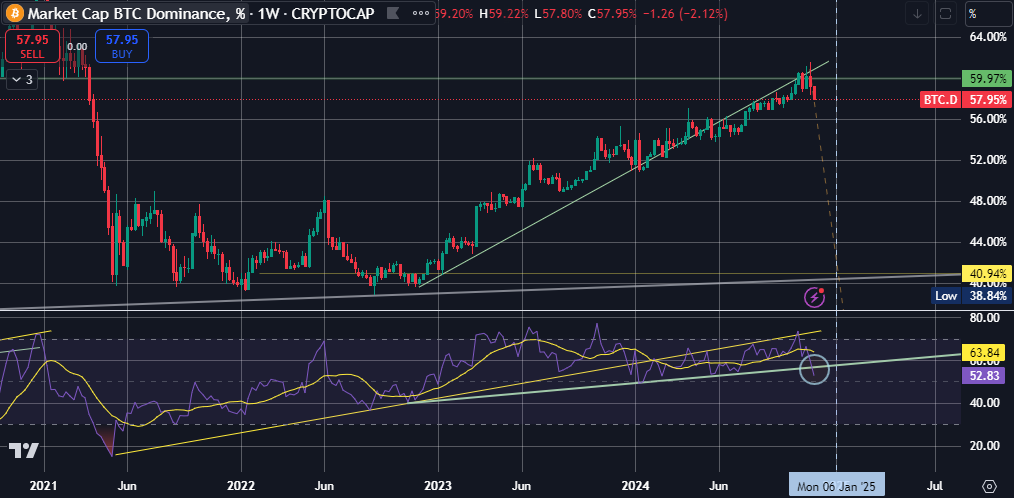
Task: Select the circle drawing on the RSI line
Action: point(814,369)
